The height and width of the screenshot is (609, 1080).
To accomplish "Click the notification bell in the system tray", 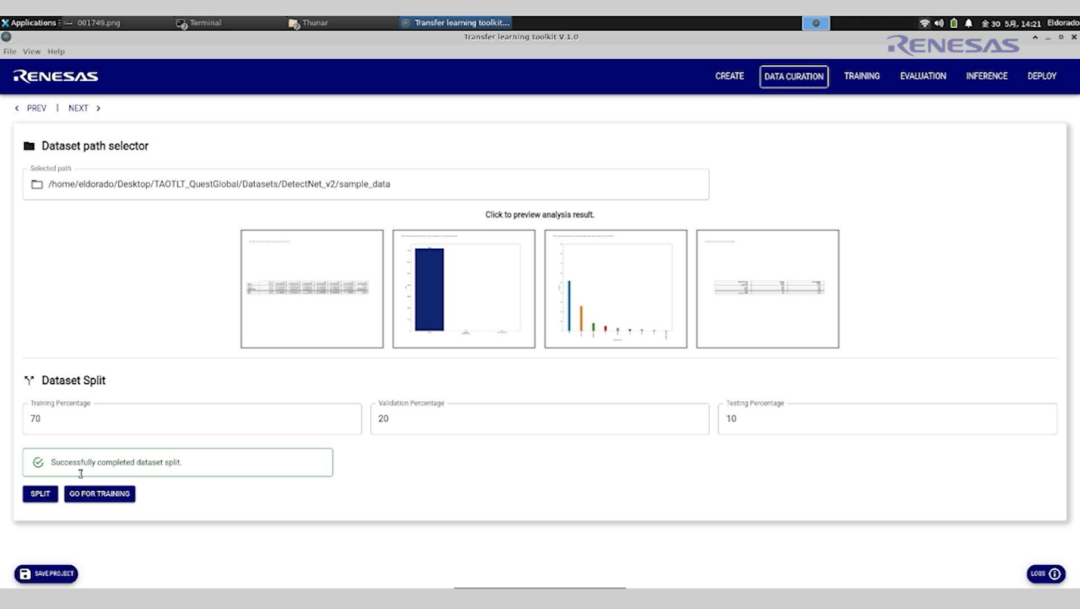I will [968, 23].
